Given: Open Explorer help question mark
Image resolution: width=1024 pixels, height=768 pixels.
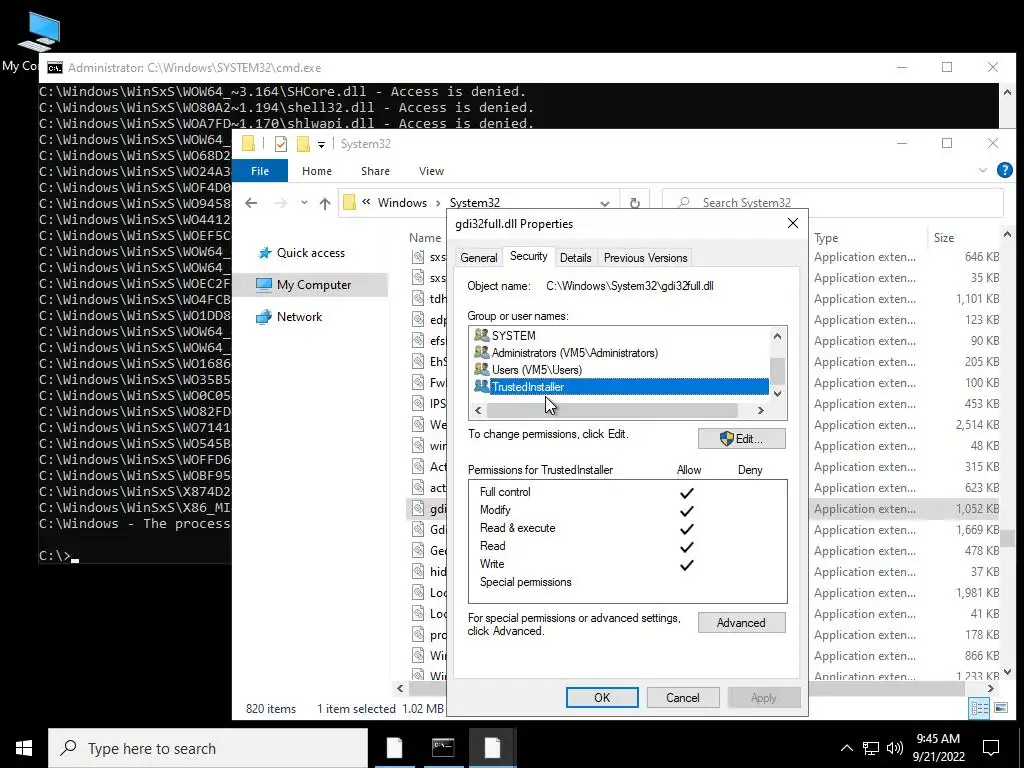Looking at the screenshot, I should [1004, 171].
